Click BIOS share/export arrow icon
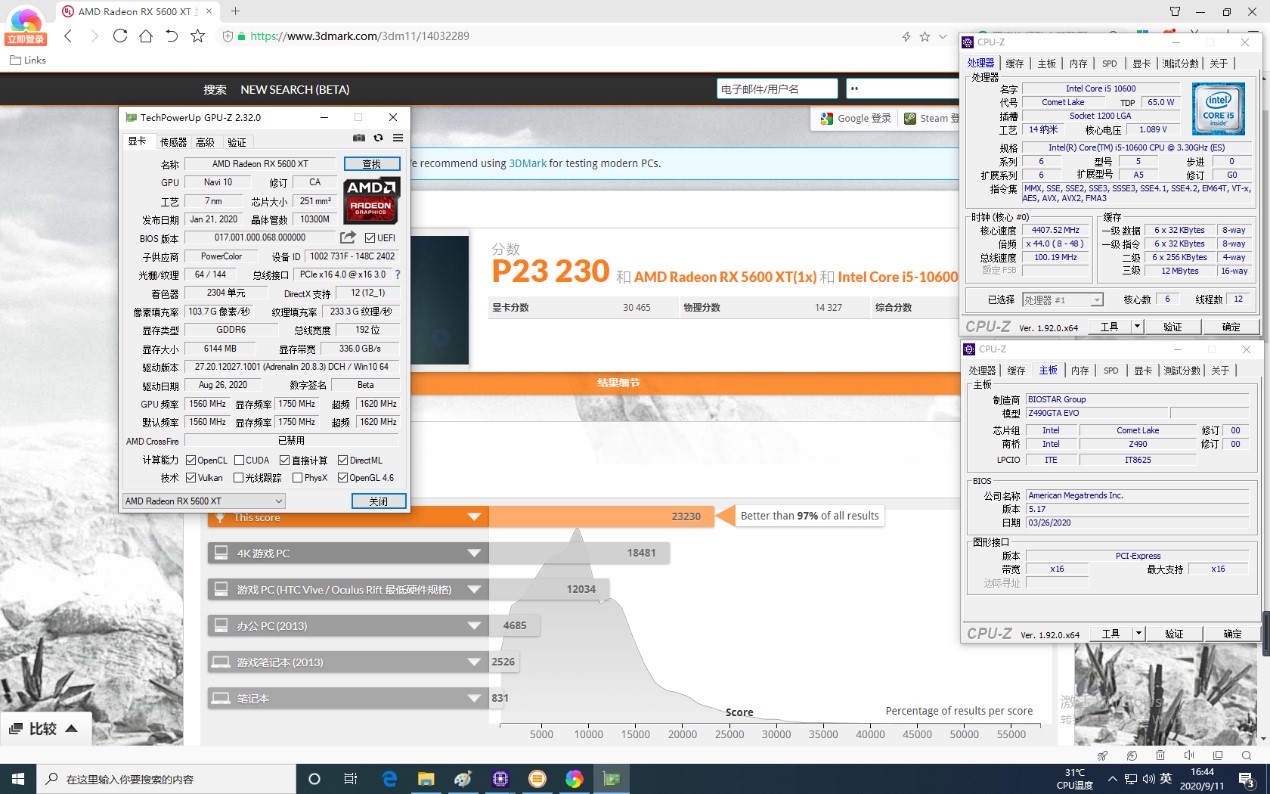The image size is (1270, 794). coord(348,237)
